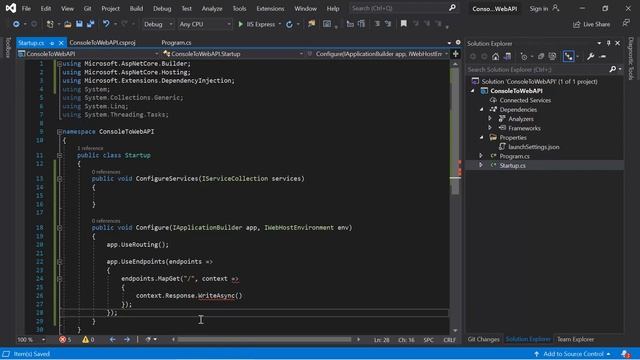Click the browser refresh icon in toolbar

(289, 24)
